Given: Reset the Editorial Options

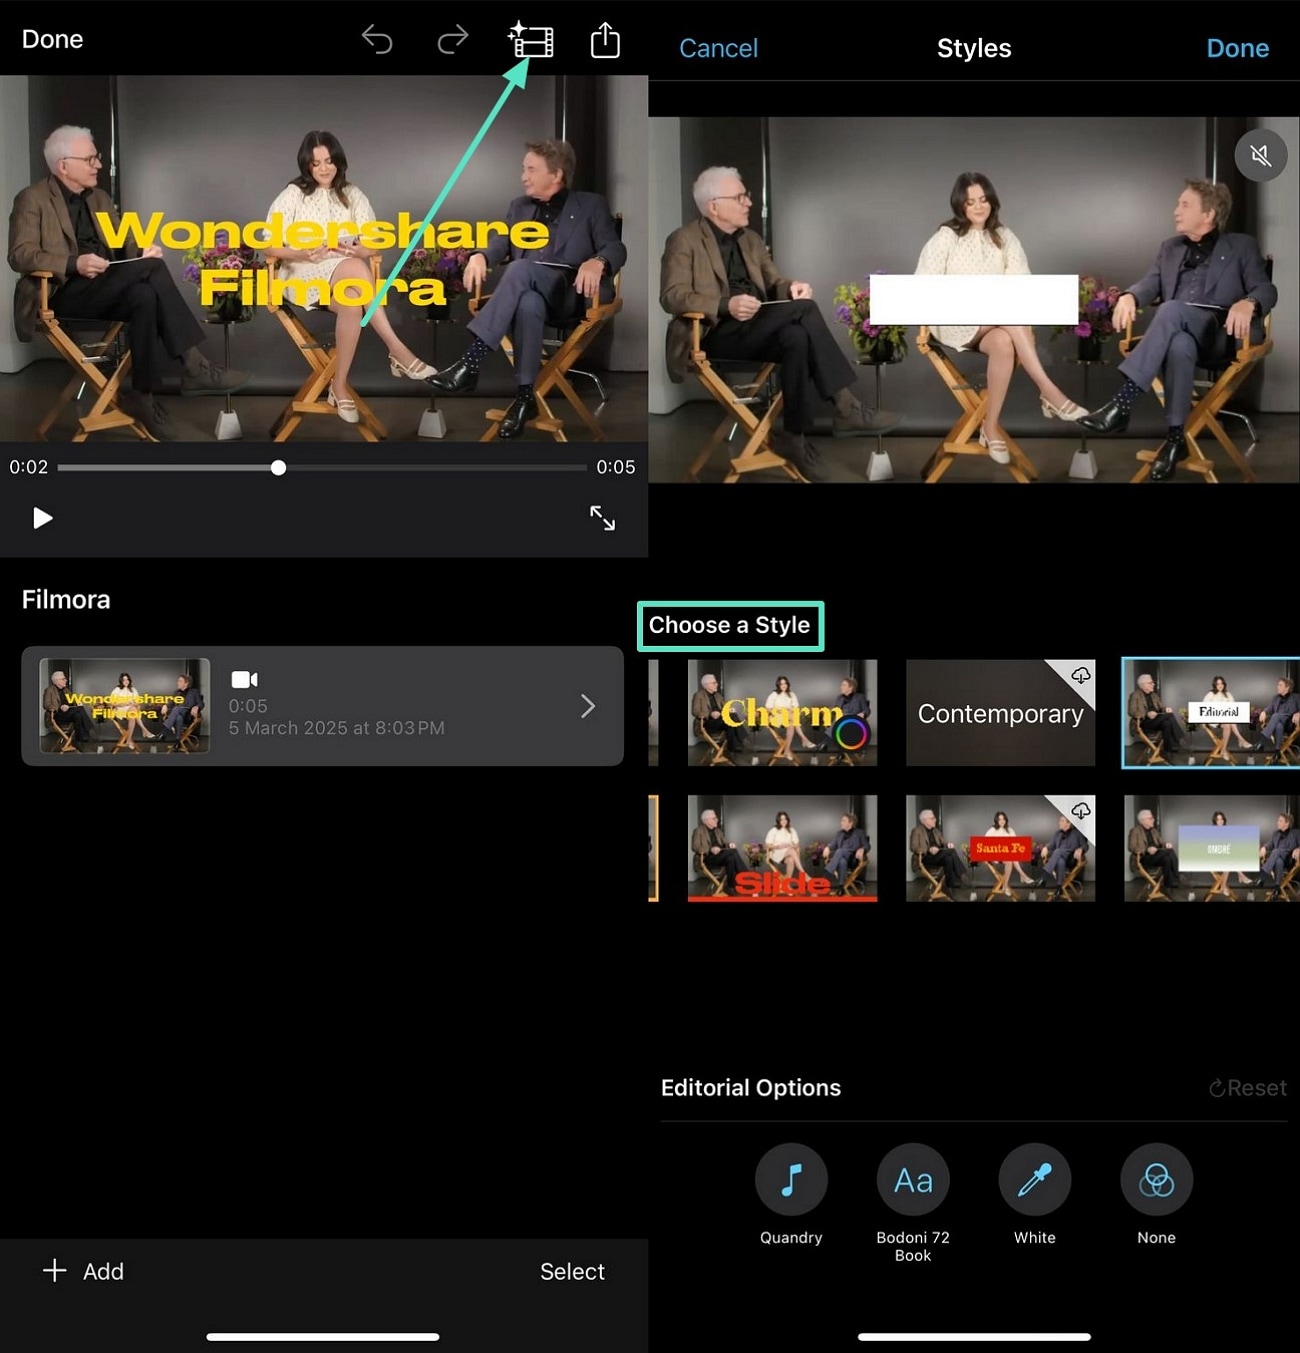Looking at the screenshot, I should pyautogui.click(x=1247, y=1088).
